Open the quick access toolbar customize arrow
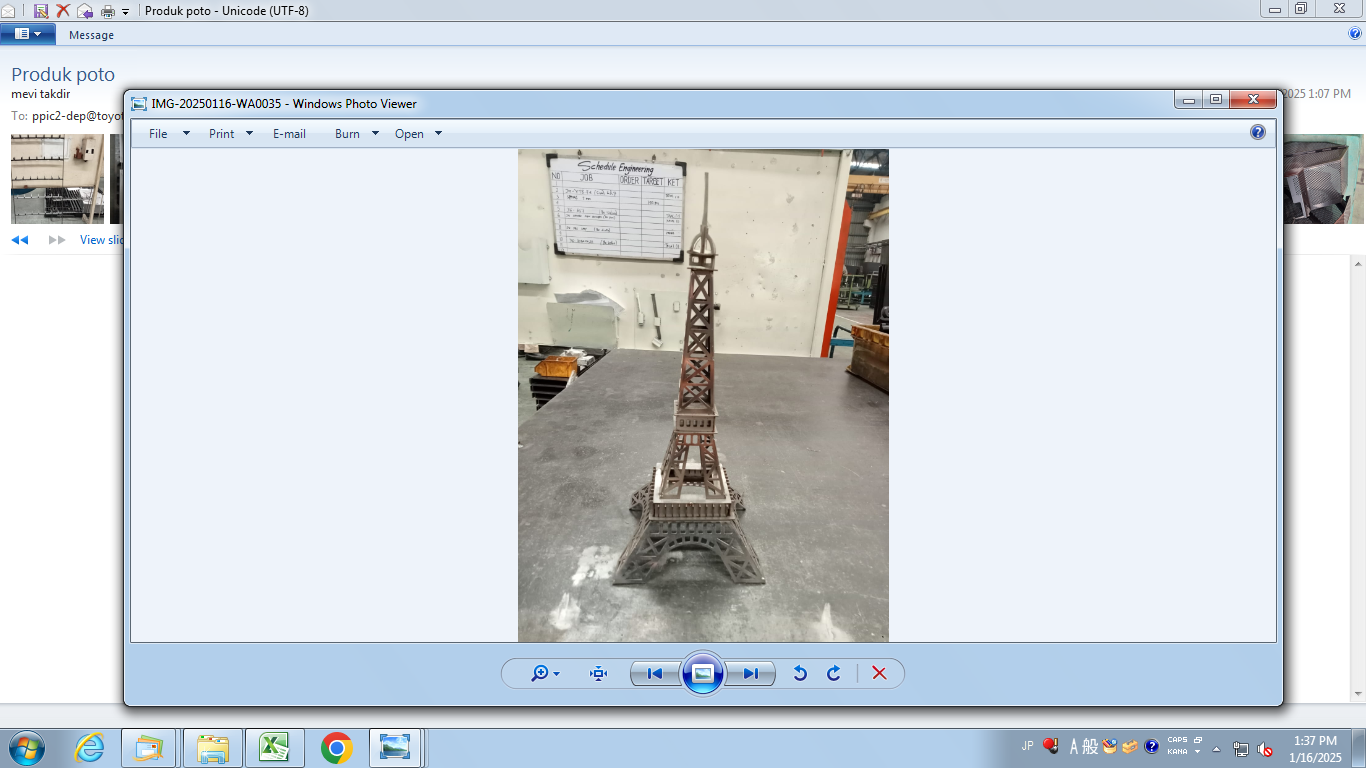 click(x=125, y=11)
